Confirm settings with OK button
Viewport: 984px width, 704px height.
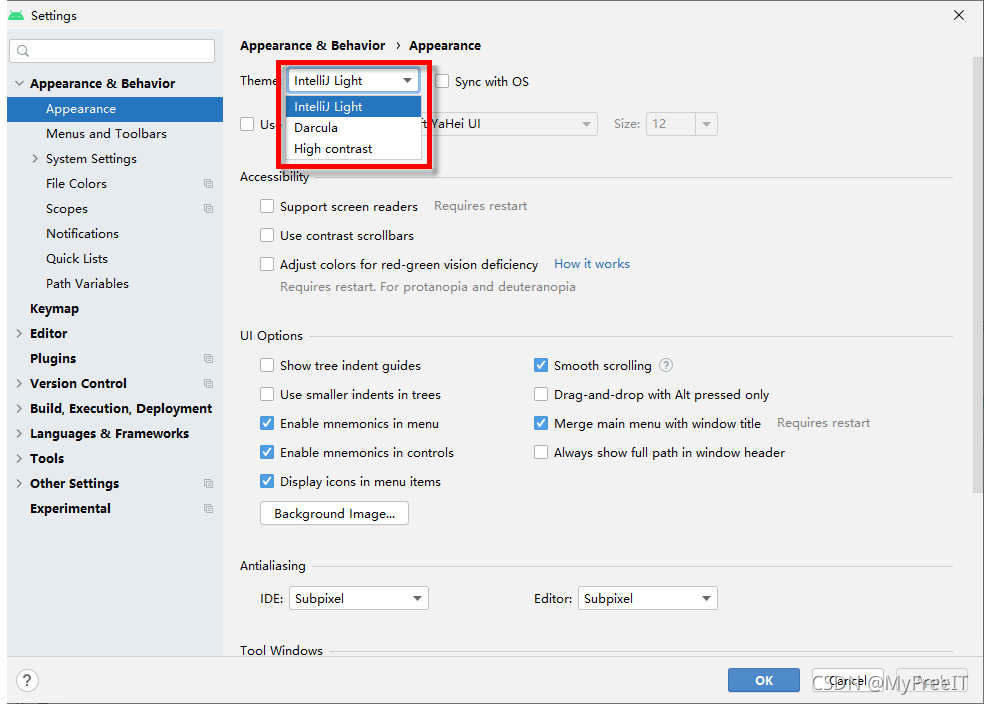(764, 680)
